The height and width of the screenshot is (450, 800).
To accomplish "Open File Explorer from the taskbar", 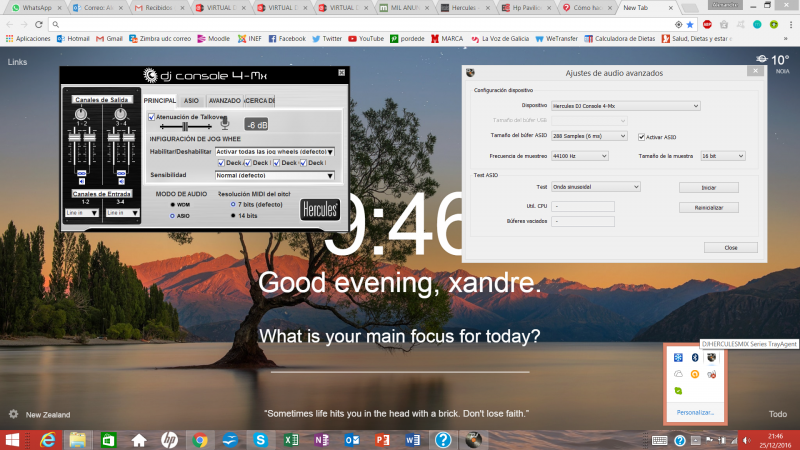I will (x=78, y=440).
